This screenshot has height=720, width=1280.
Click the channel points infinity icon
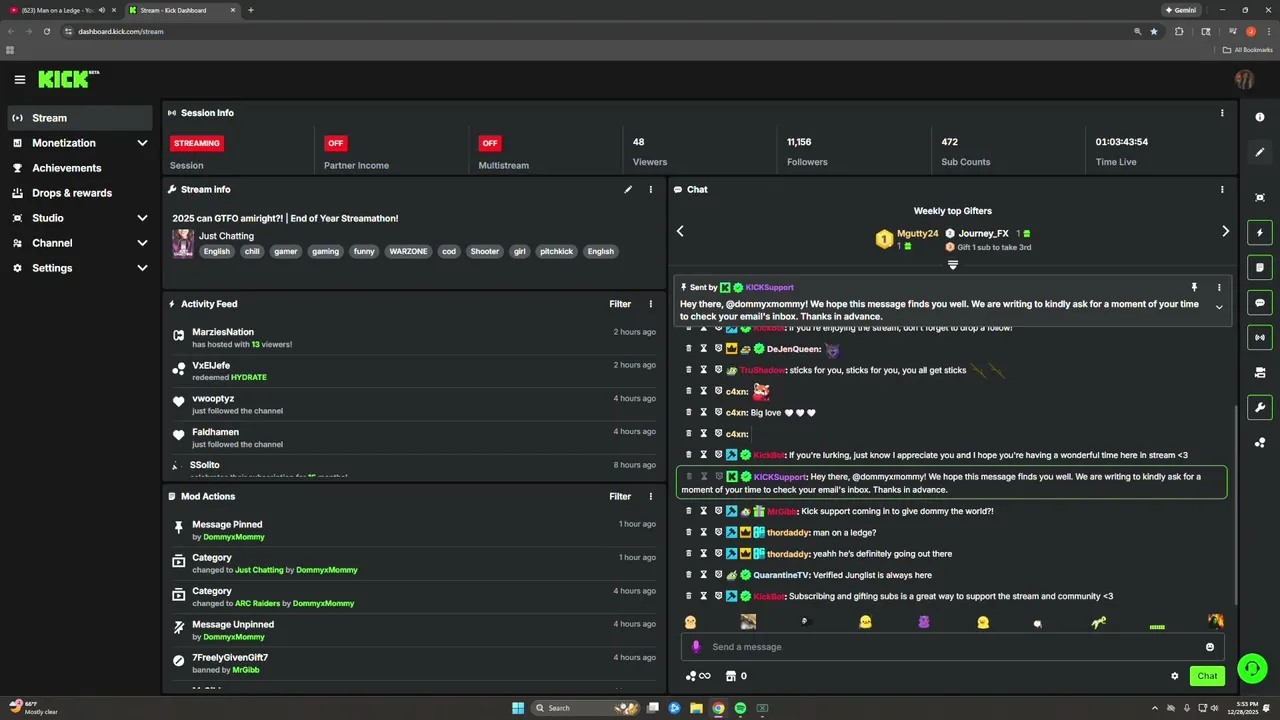pos(698,676)
